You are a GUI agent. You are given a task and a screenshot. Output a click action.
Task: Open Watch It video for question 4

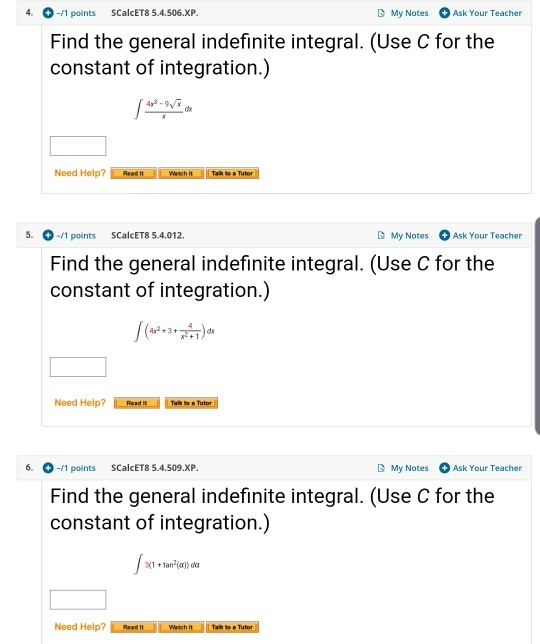181,173
